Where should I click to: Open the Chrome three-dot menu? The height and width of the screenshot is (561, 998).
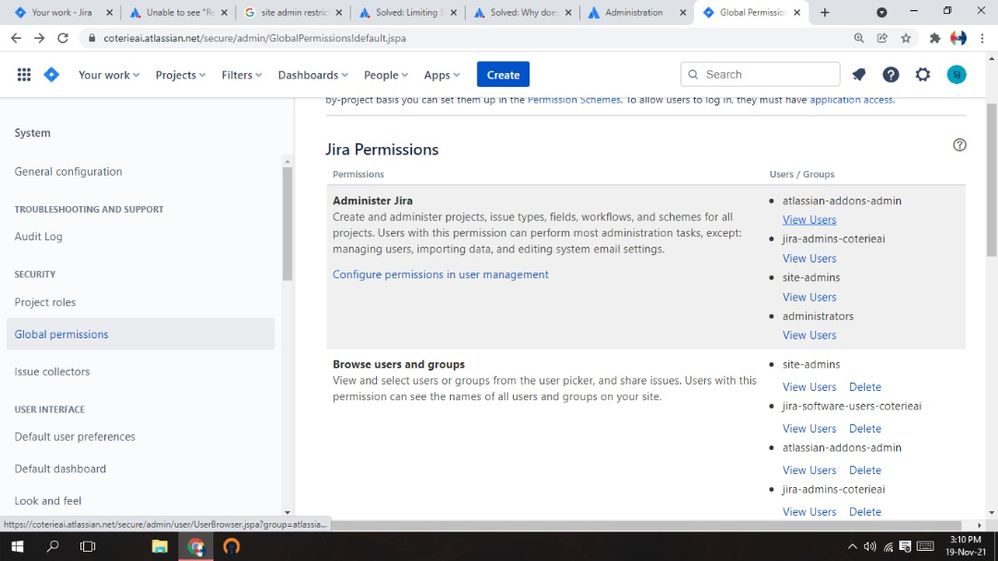coord(982,38)
